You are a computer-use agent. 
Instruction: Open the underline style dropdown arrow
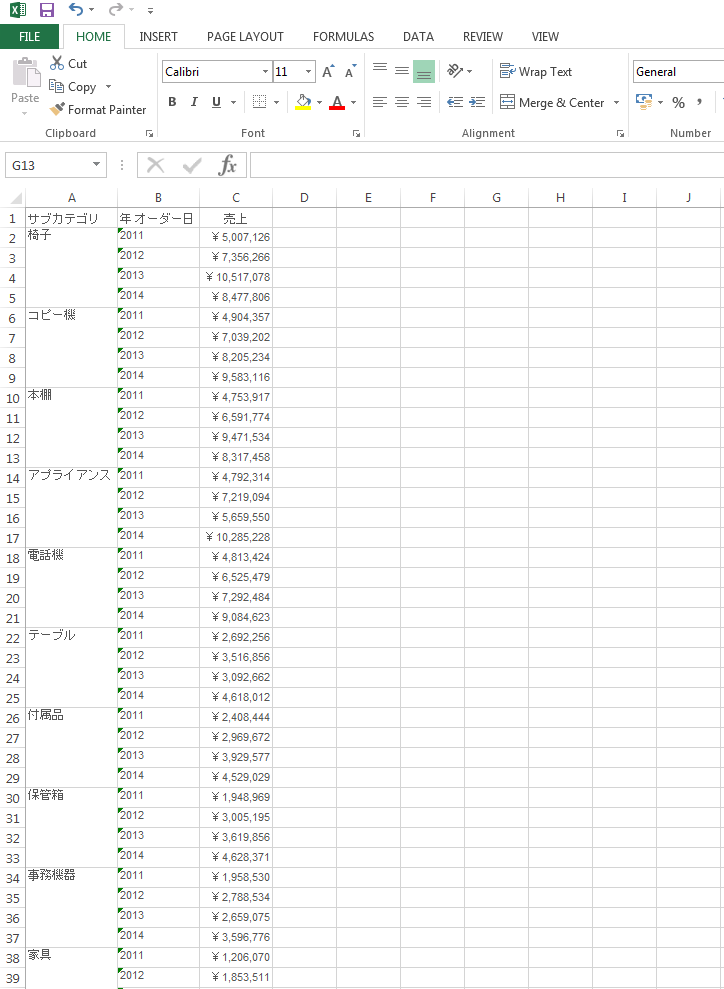pos(233,102)
